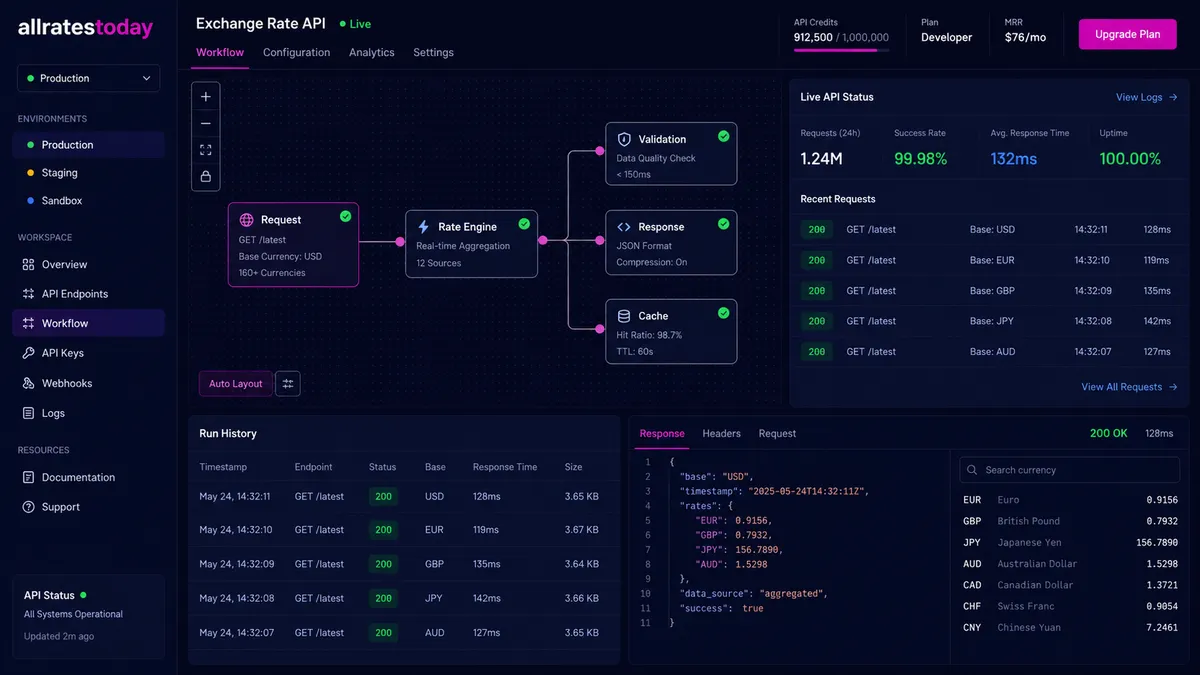Zoom out on the workflow canvas
This screenshot has height=675, width=1200.
point(206,124)
